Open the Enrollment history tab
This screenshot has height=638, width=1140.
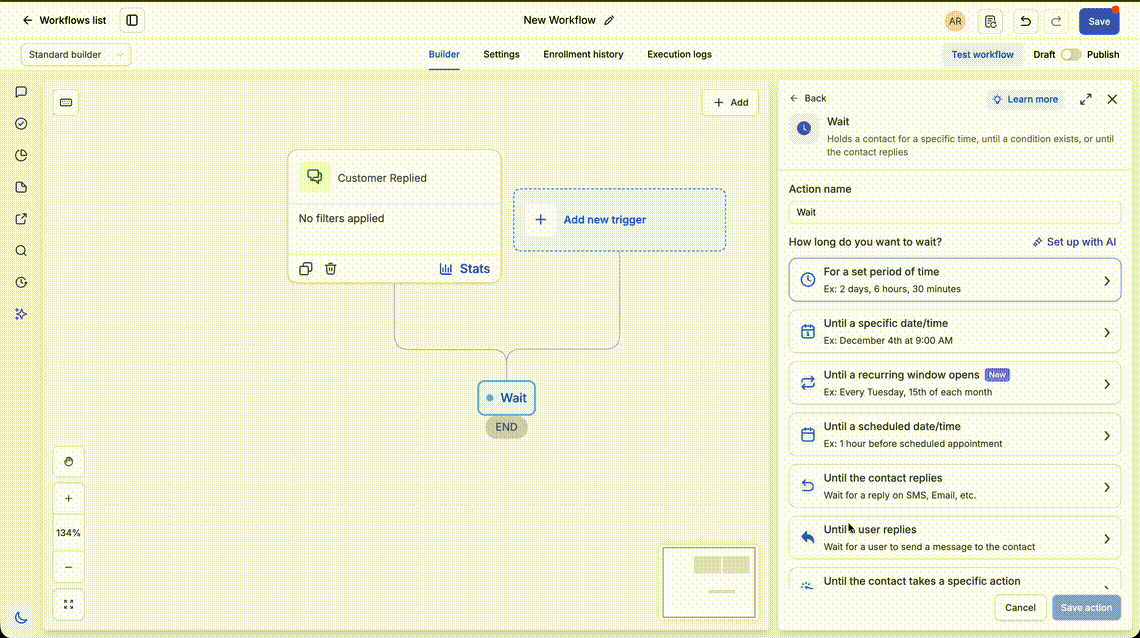coord(583,54)
